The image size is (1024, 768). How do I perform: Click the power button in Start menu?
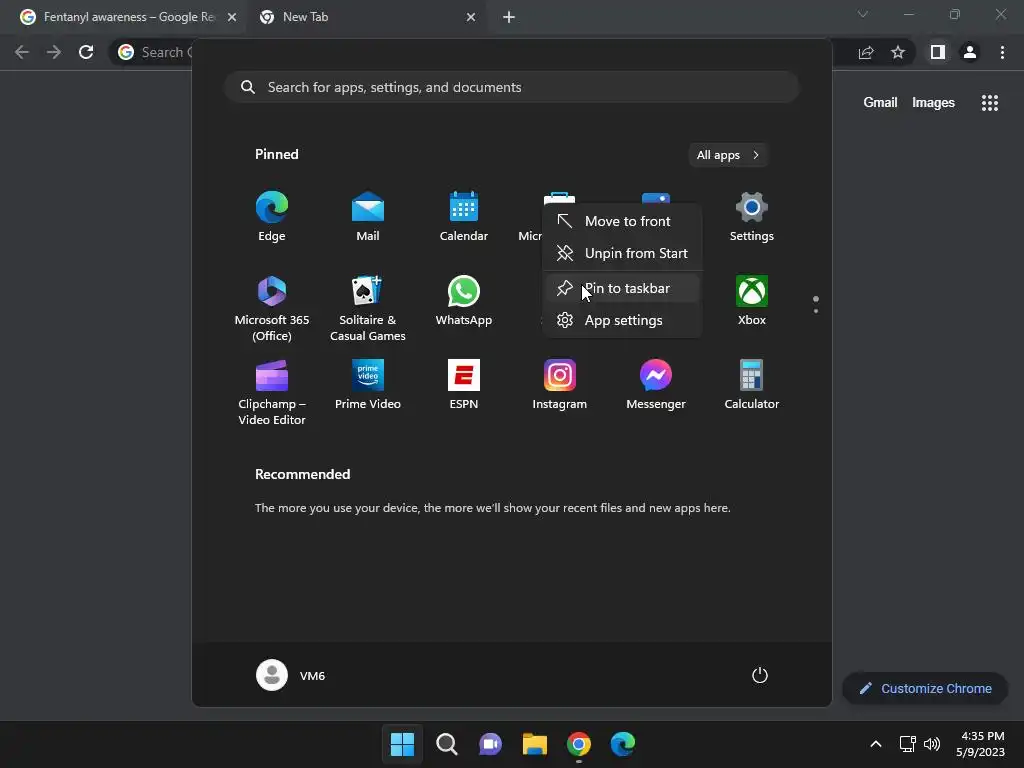[760, 675]
